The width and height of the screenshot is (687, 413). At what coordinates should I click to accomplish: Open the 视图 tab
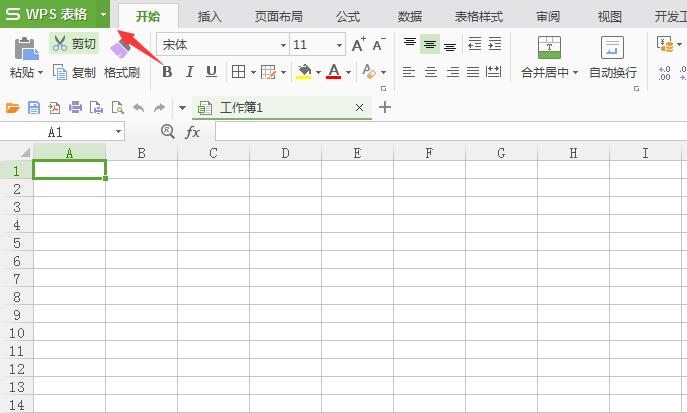click(x=610, y=17)
